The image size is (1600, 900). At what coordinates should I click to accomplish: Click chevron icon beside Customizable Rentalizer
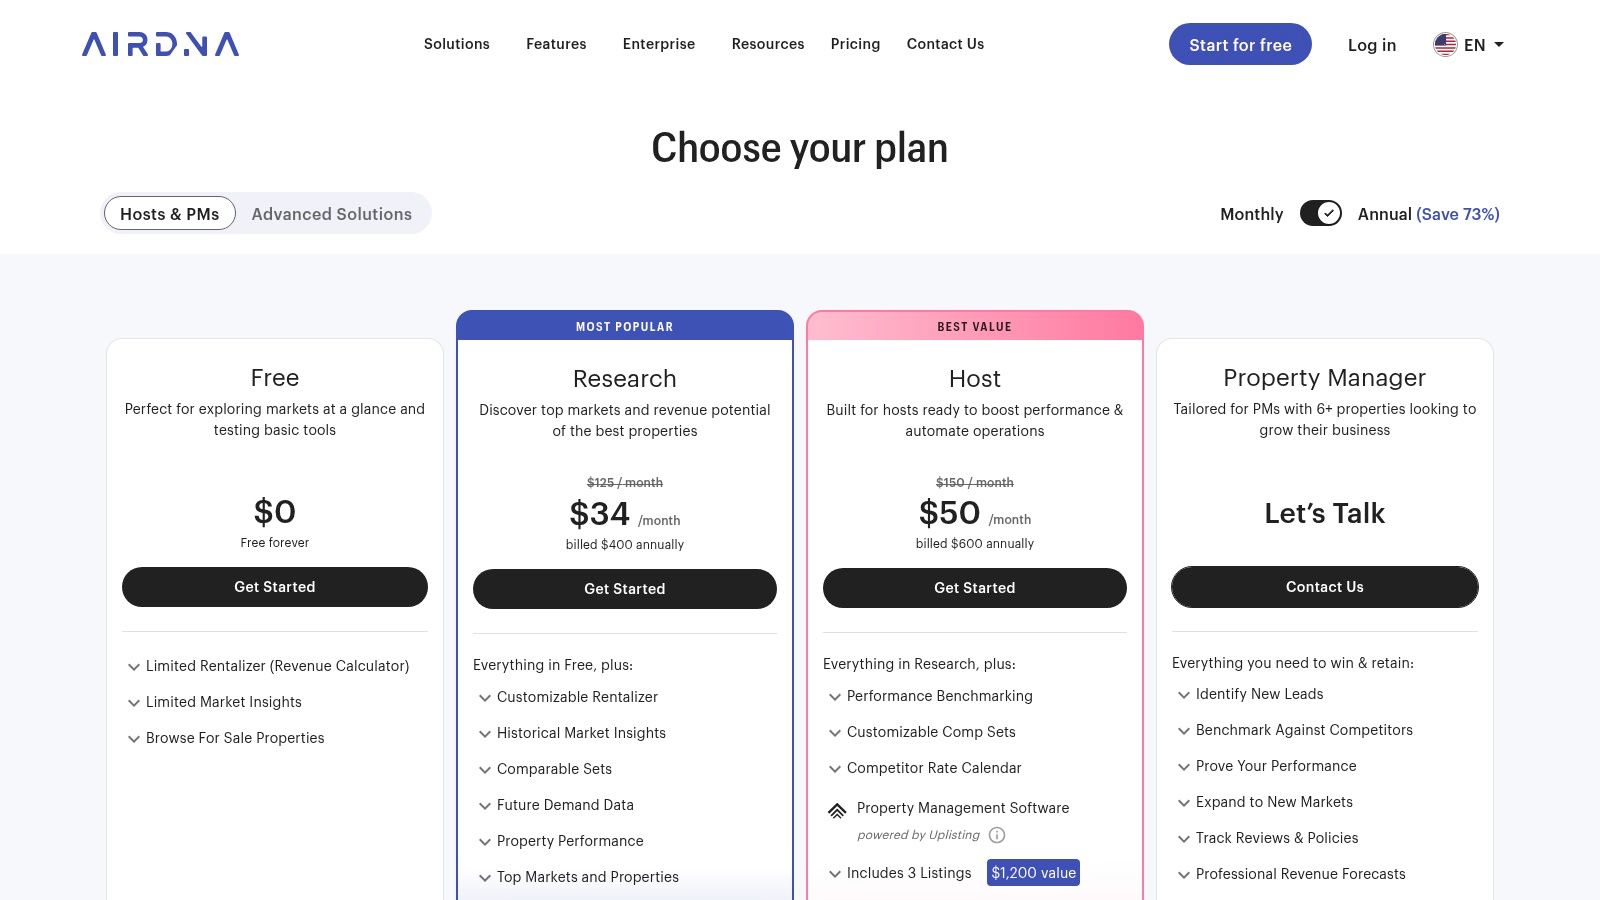click(x=485, y=698)
